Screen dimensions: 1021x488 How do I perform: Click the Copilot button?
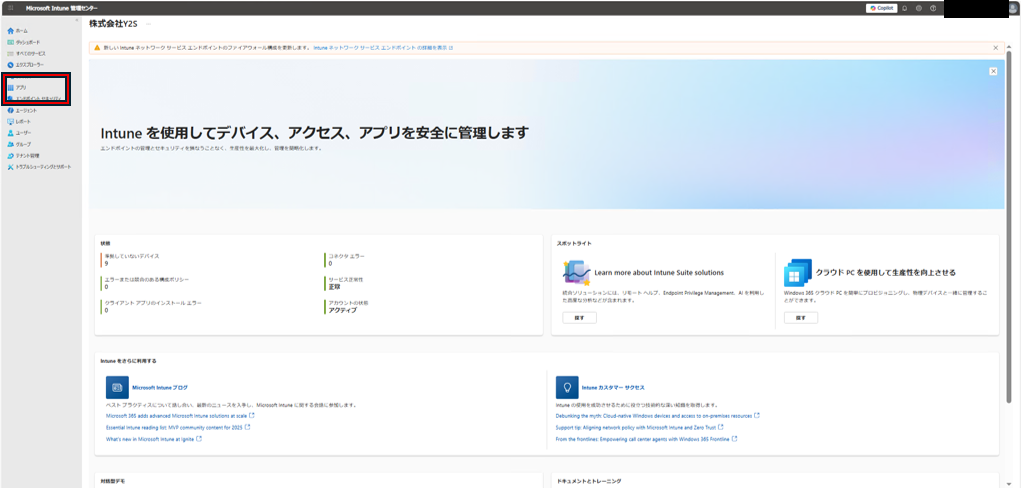coord(881,8)
